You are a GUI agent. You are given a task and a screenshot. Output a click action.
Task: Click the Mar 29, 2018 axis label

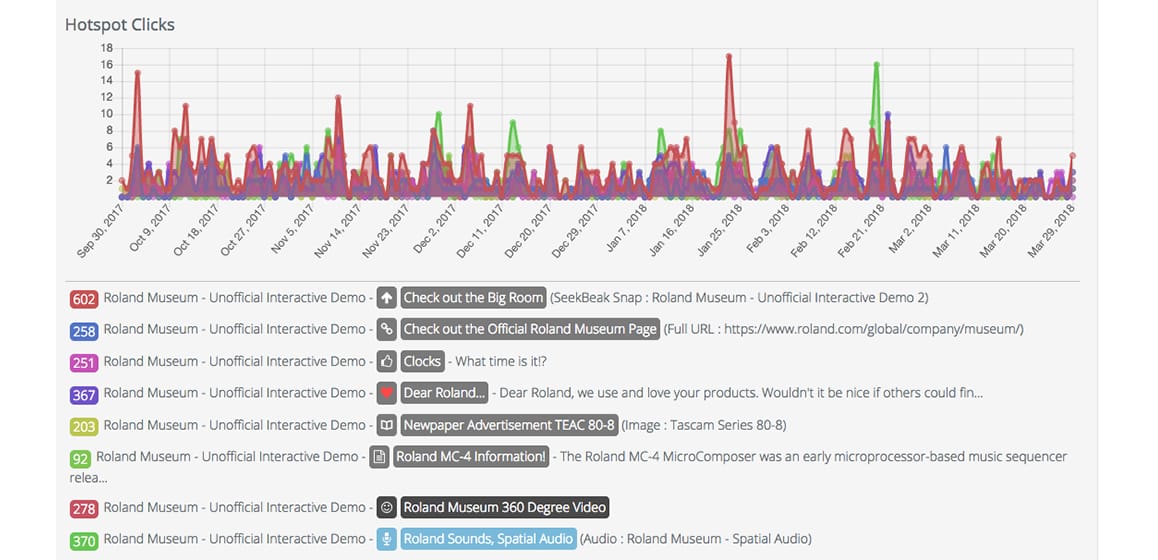pos(1052,230)
